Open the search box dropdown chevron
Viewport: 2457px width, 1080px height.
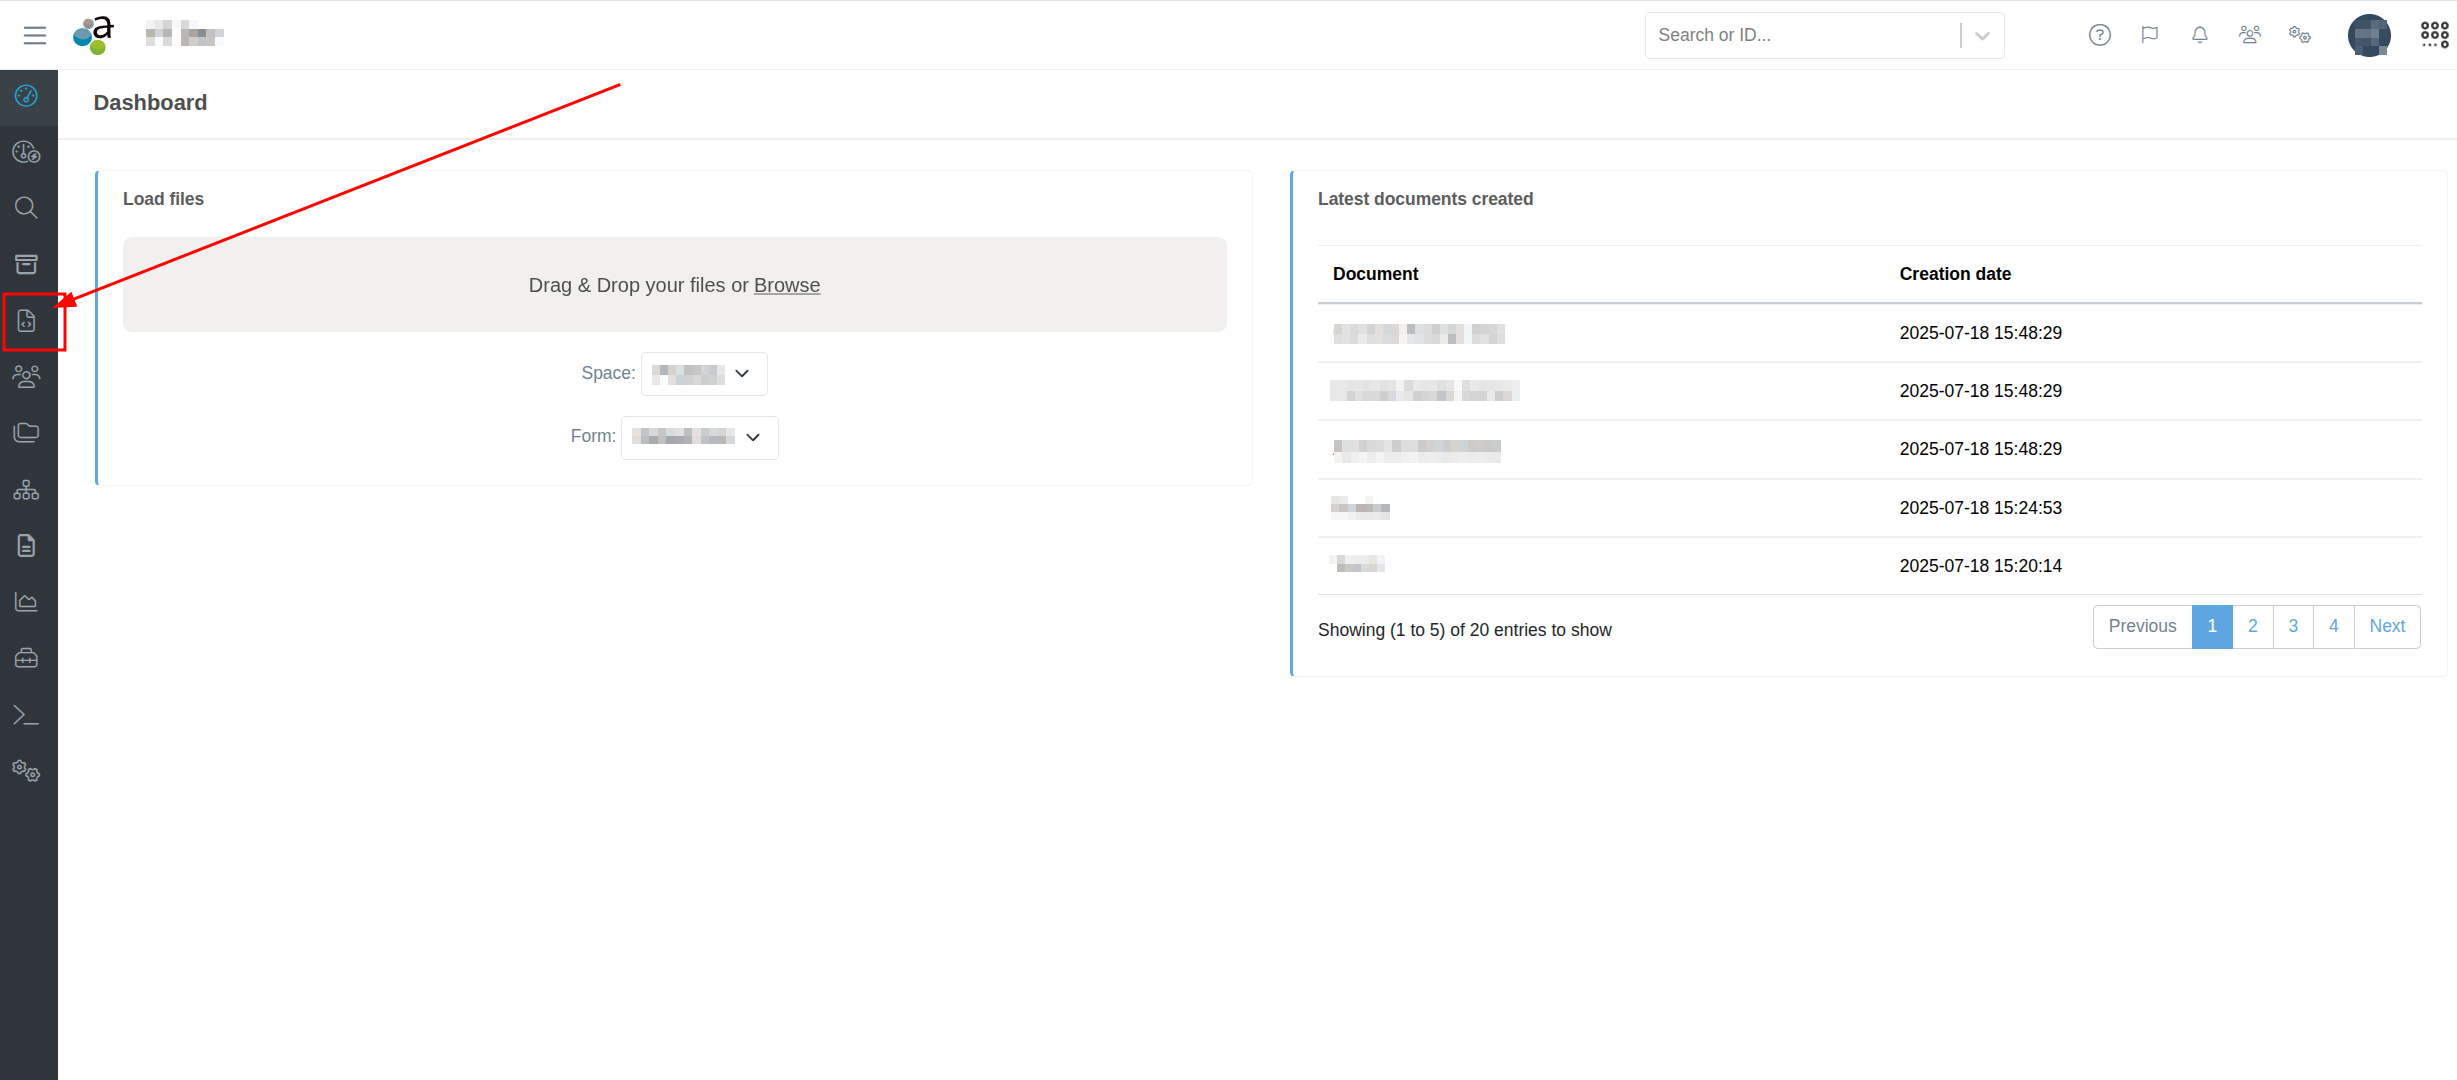click(x=1982, y=36)
